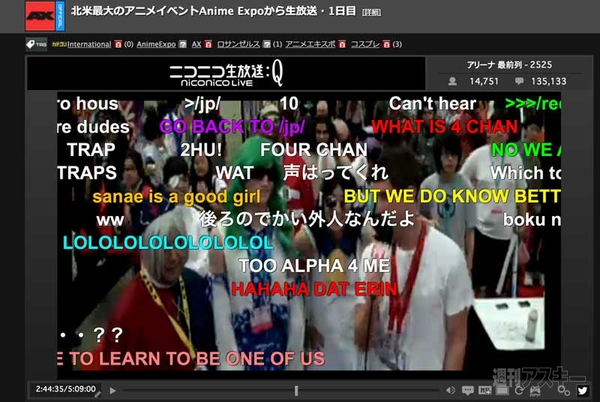
Task: Mute audio using the speaker icon
Action: (450, 390)
